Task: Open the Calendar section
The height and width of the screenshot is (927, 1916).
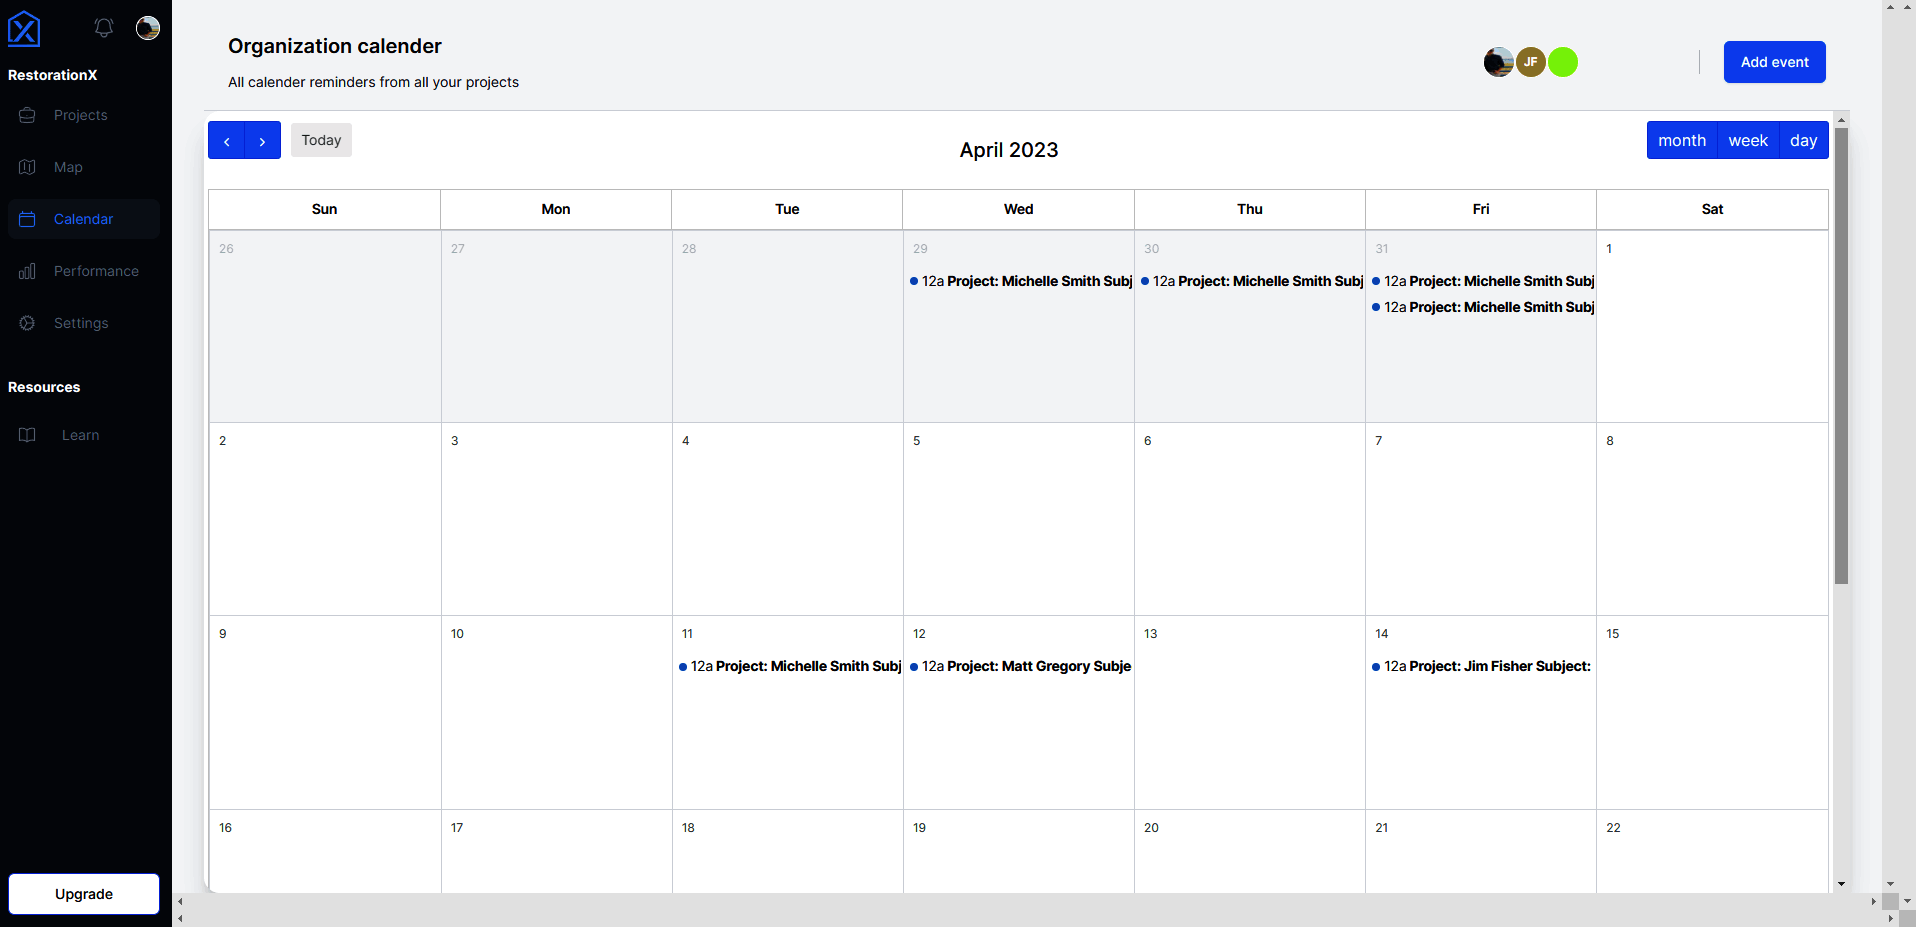Action: tap(83, 218)
